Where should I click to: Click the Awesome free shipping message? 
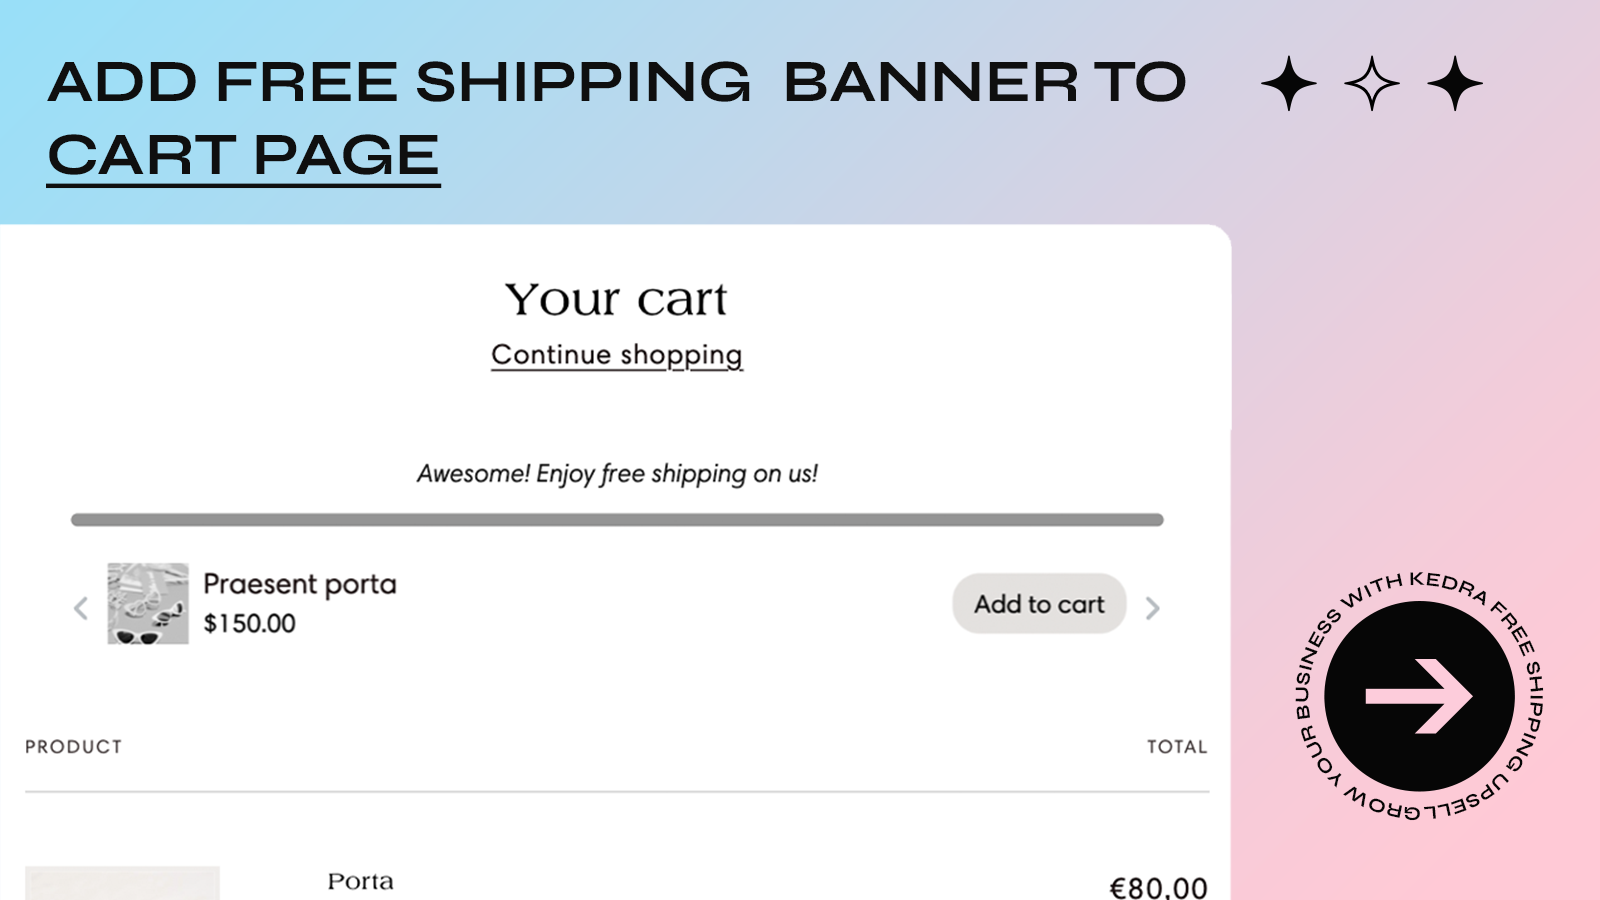coord(617,474)
